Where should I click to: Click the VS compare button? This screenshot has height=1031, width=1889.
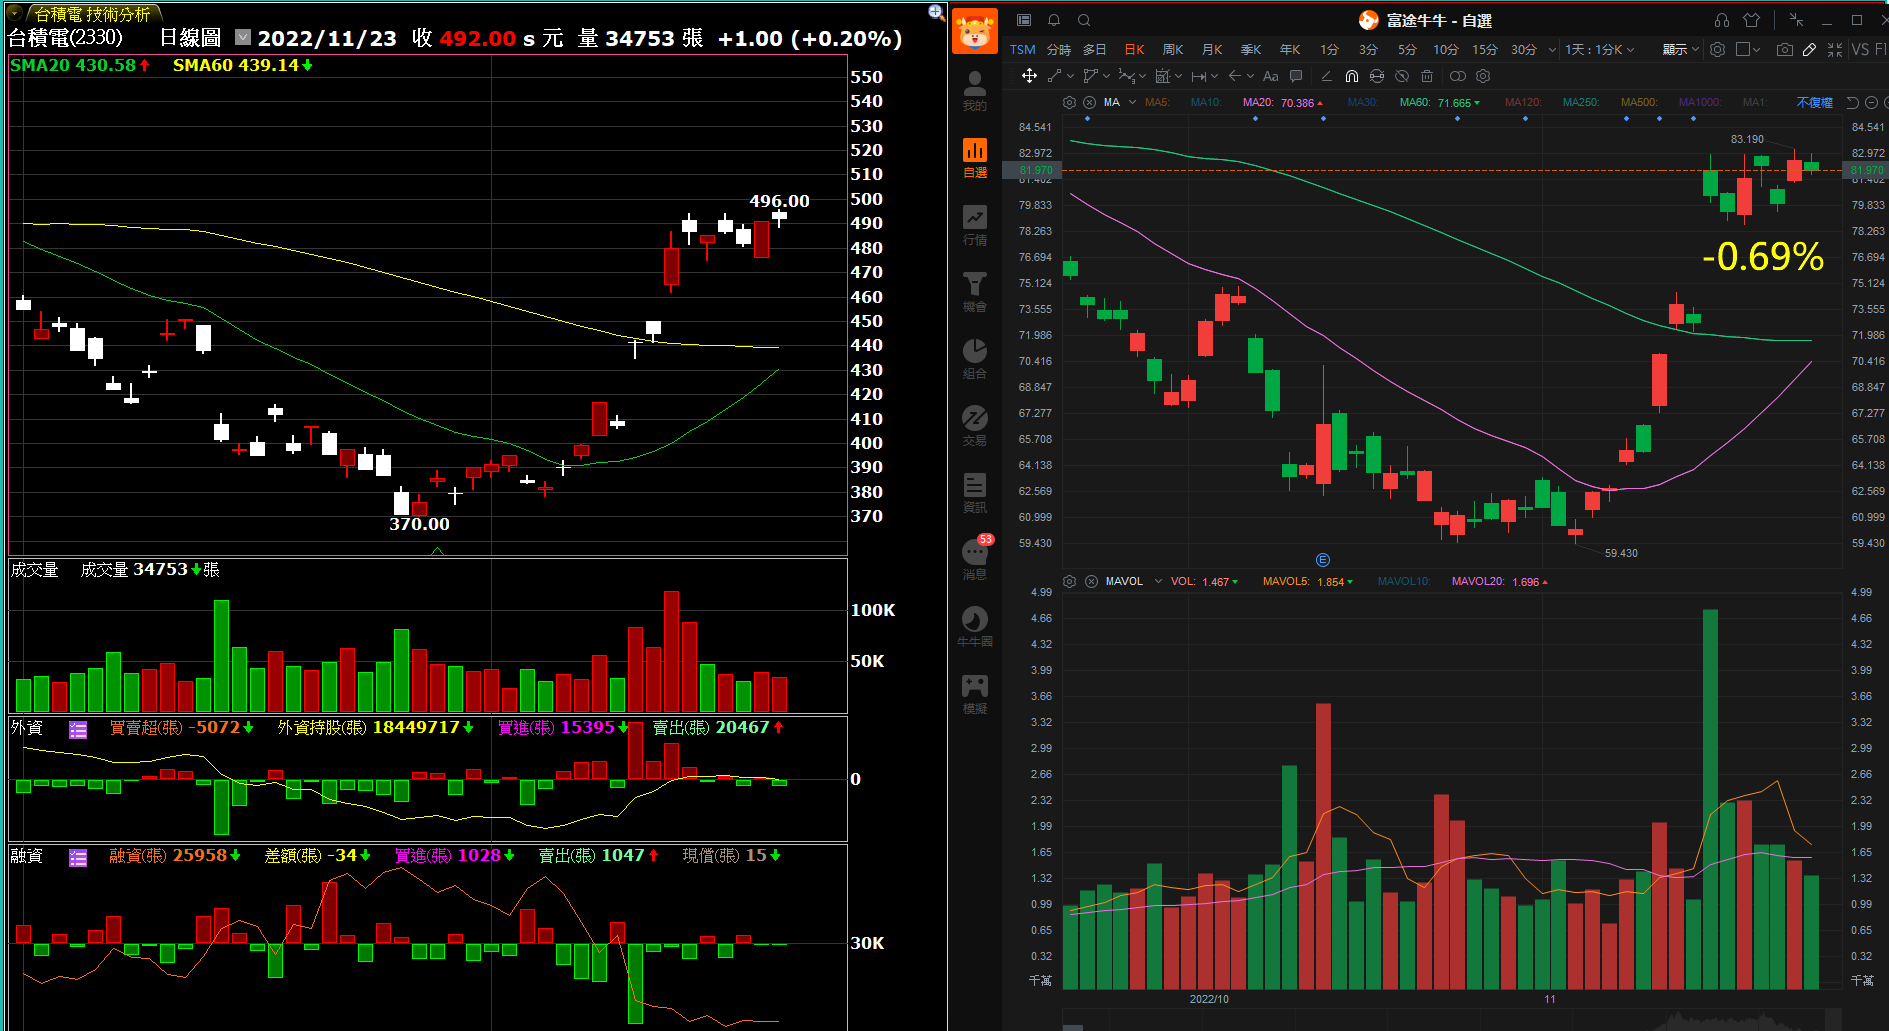pyautogui.click(x=1860, y=49)
